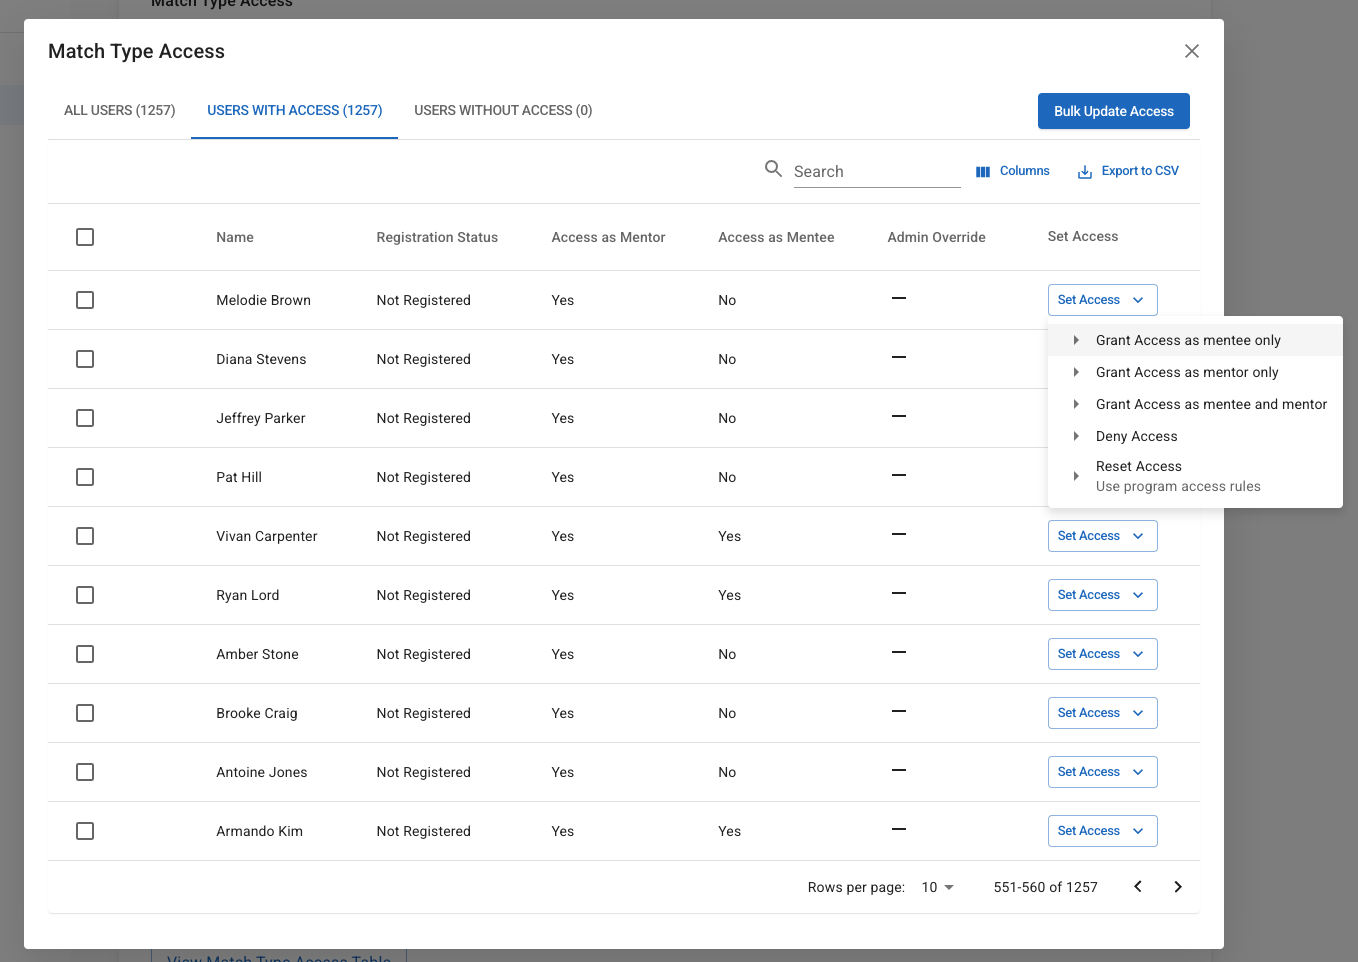This screenshot has height=962, width=1358.
Task: Check the box for Melodie Brown
Action: pos(85,300)
